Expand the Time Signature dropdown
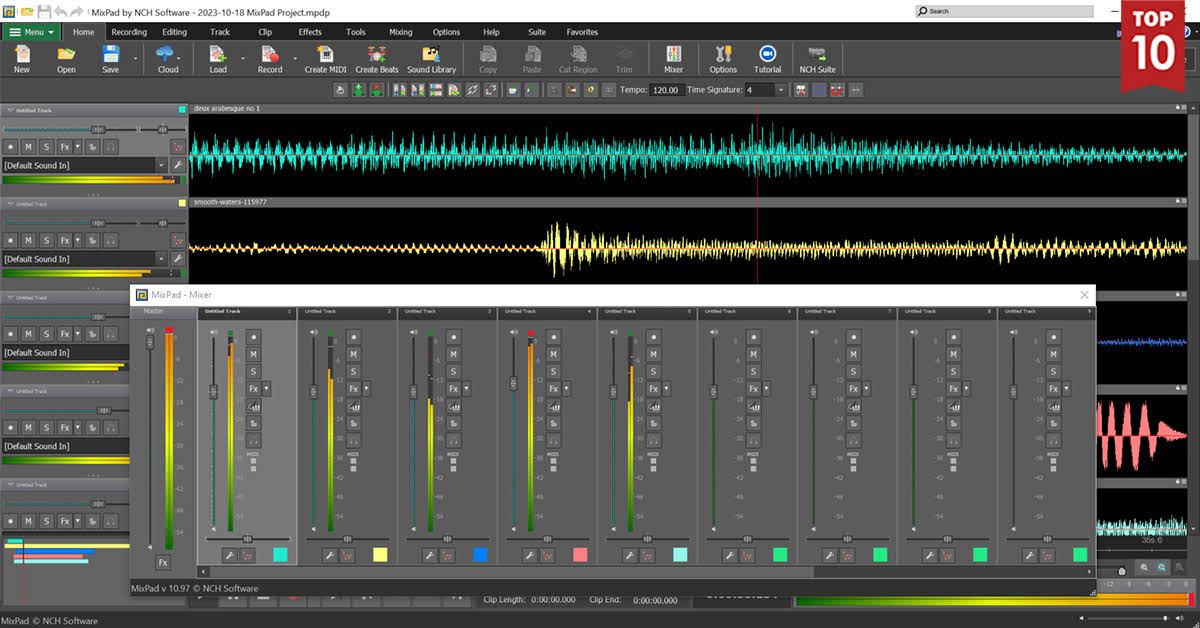 point(780,90)
